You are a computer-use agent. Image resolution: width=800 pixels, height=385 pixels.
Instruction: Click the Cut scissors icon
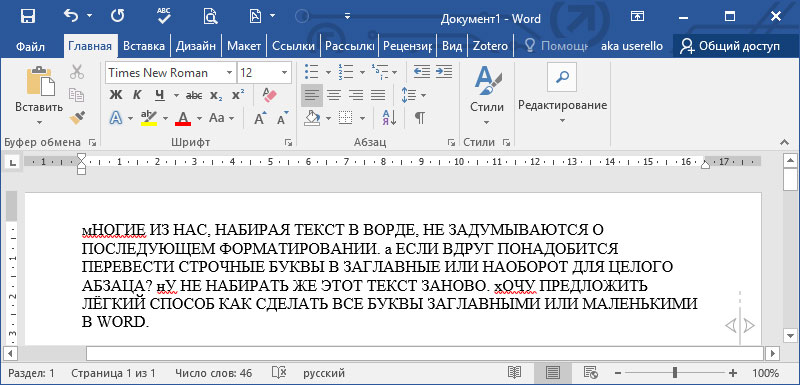pyautogui.click(x=77, y=72)
